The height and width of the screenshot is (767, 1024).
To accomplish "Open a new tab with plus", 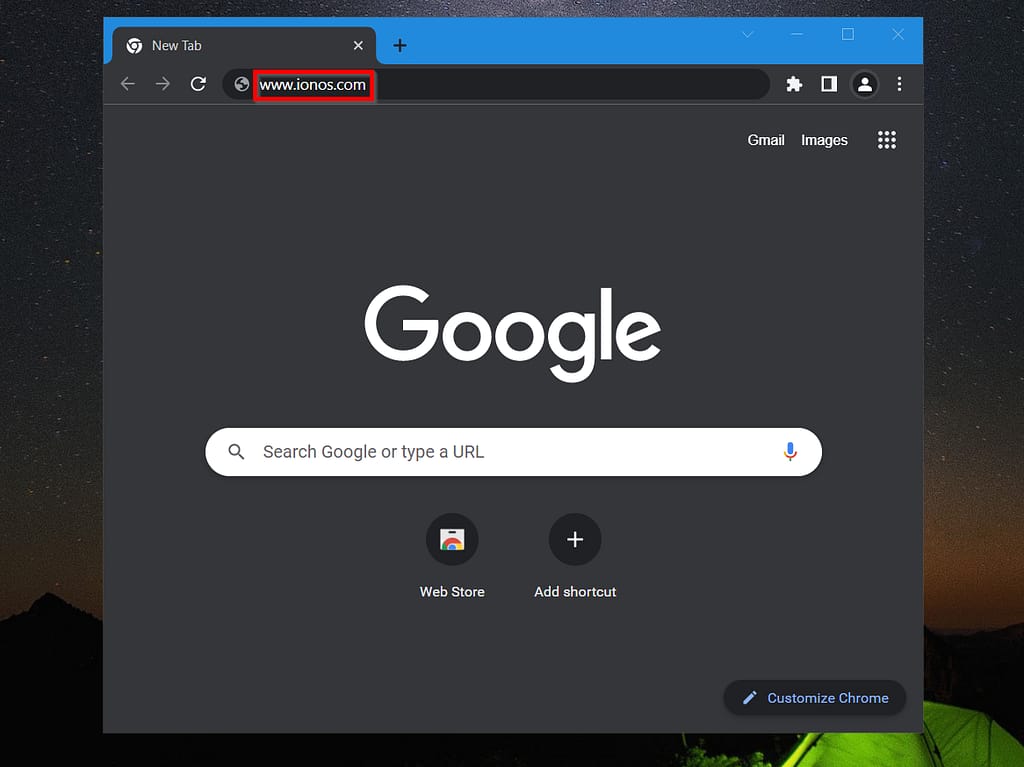I will [400, 45].
